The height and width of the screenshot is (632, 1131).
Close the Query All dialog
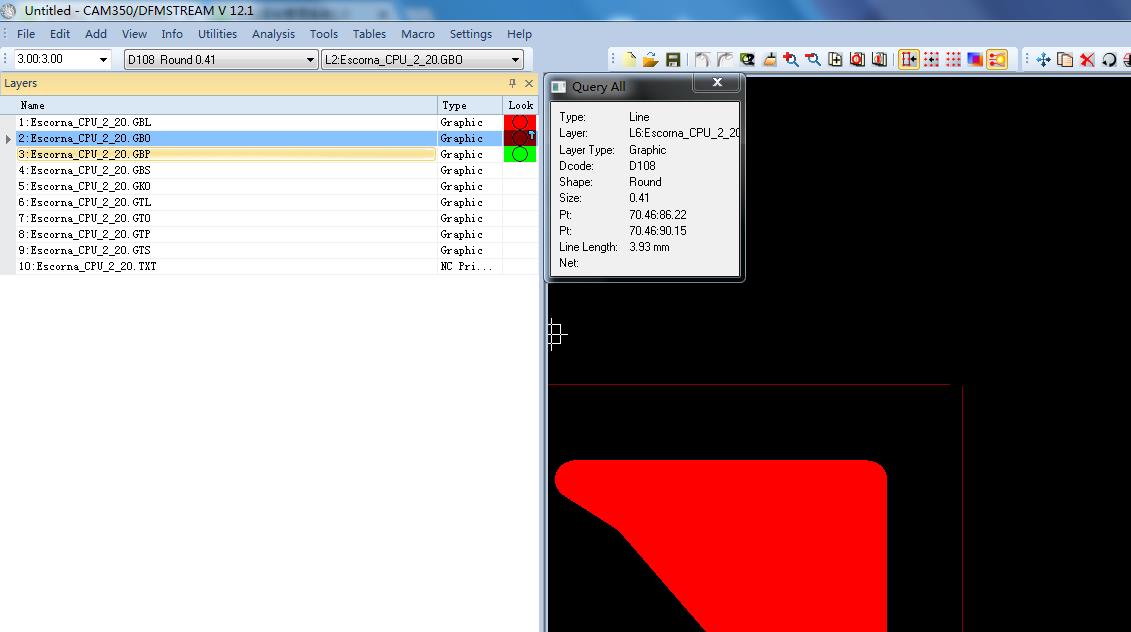(716, 83)
